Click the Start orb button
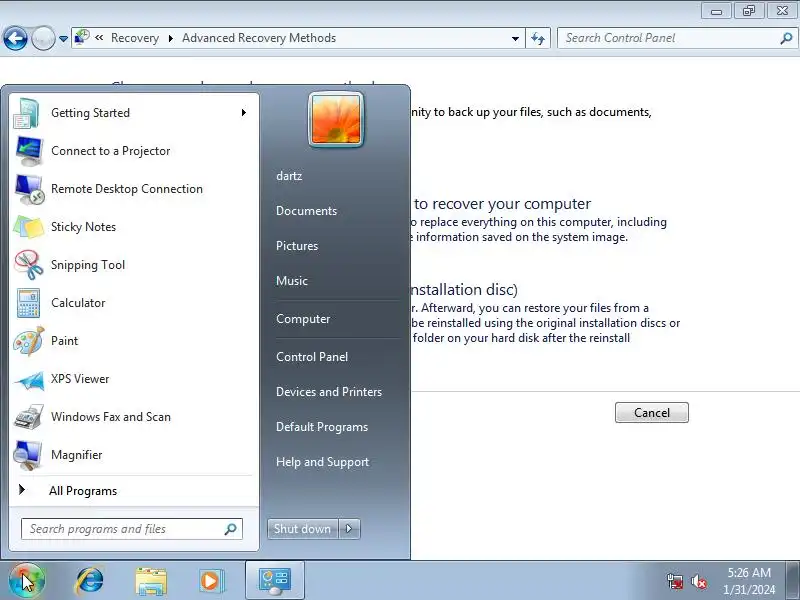This screenshot has width=800, height=600. click(x=27, y=580)
